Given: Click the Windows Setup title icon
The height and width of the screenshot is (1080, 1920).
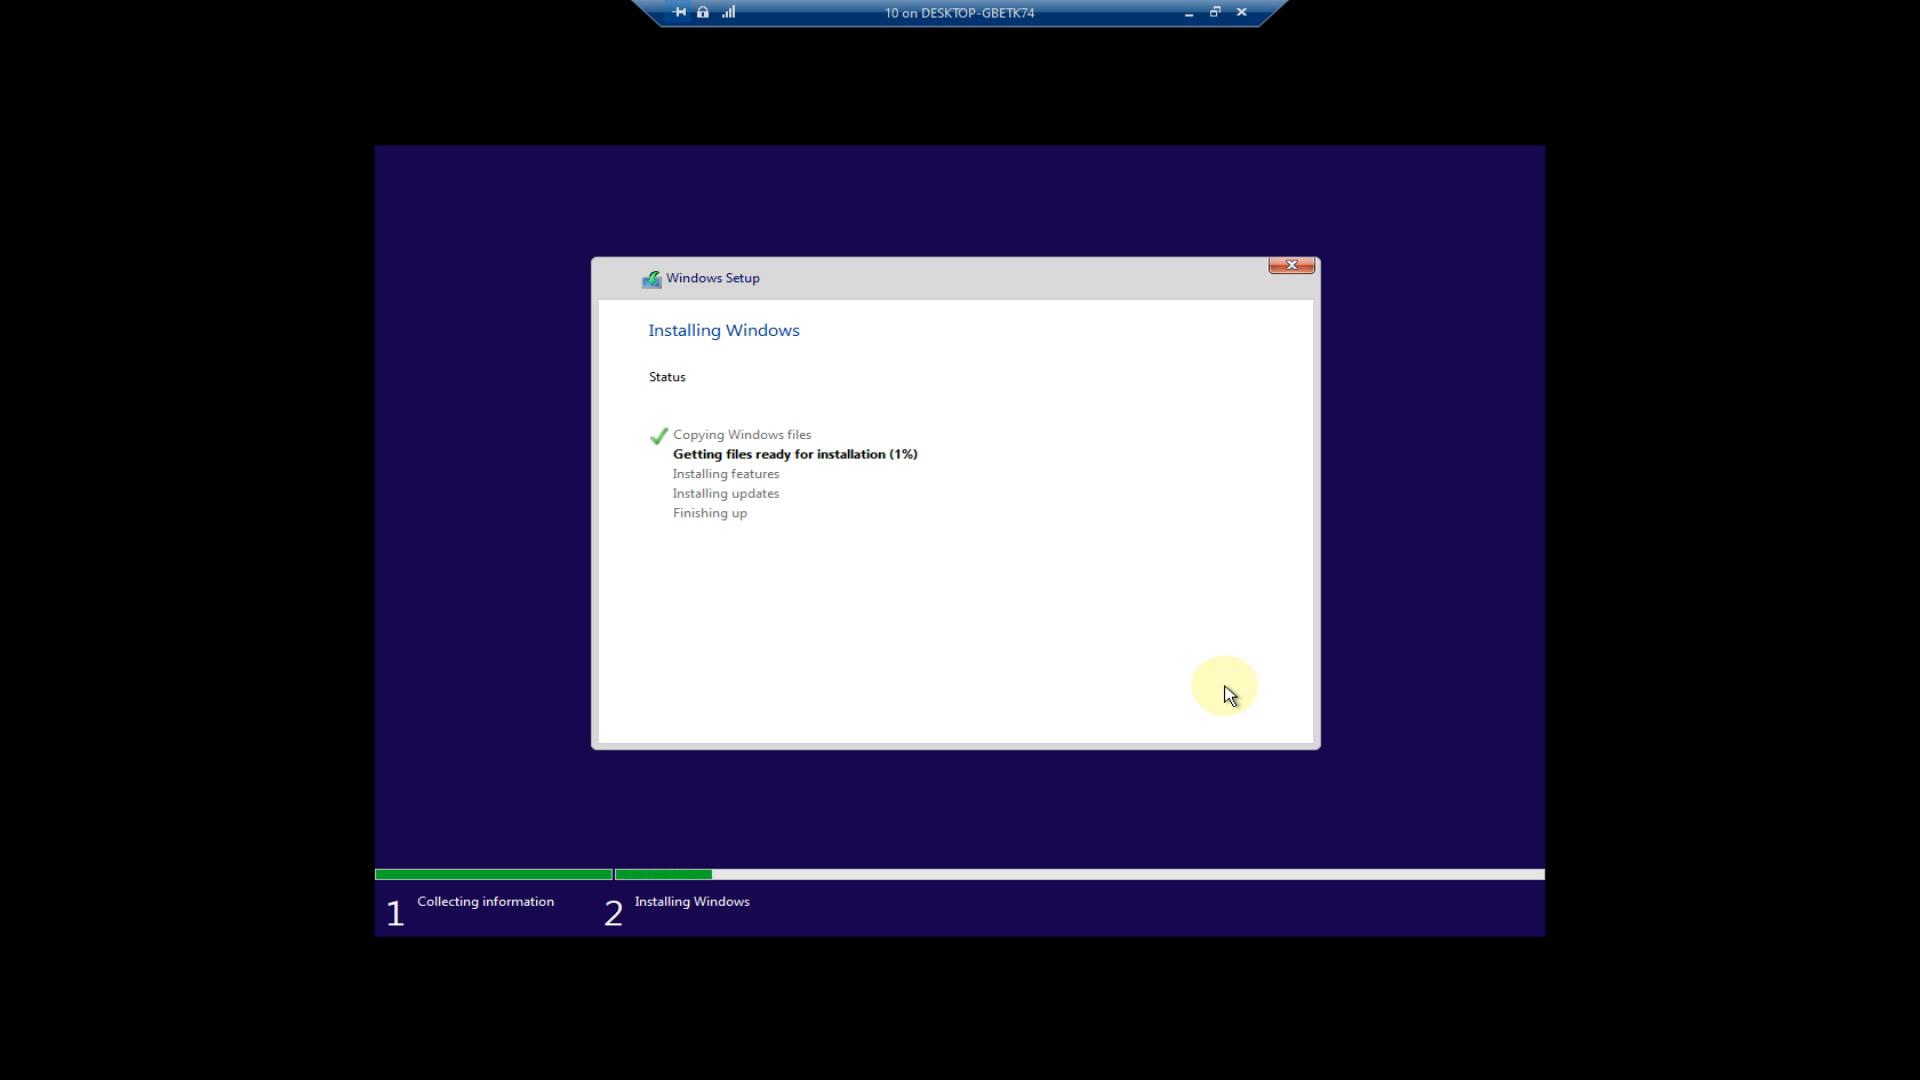Looking at the screenshot, I should point(651,279).
